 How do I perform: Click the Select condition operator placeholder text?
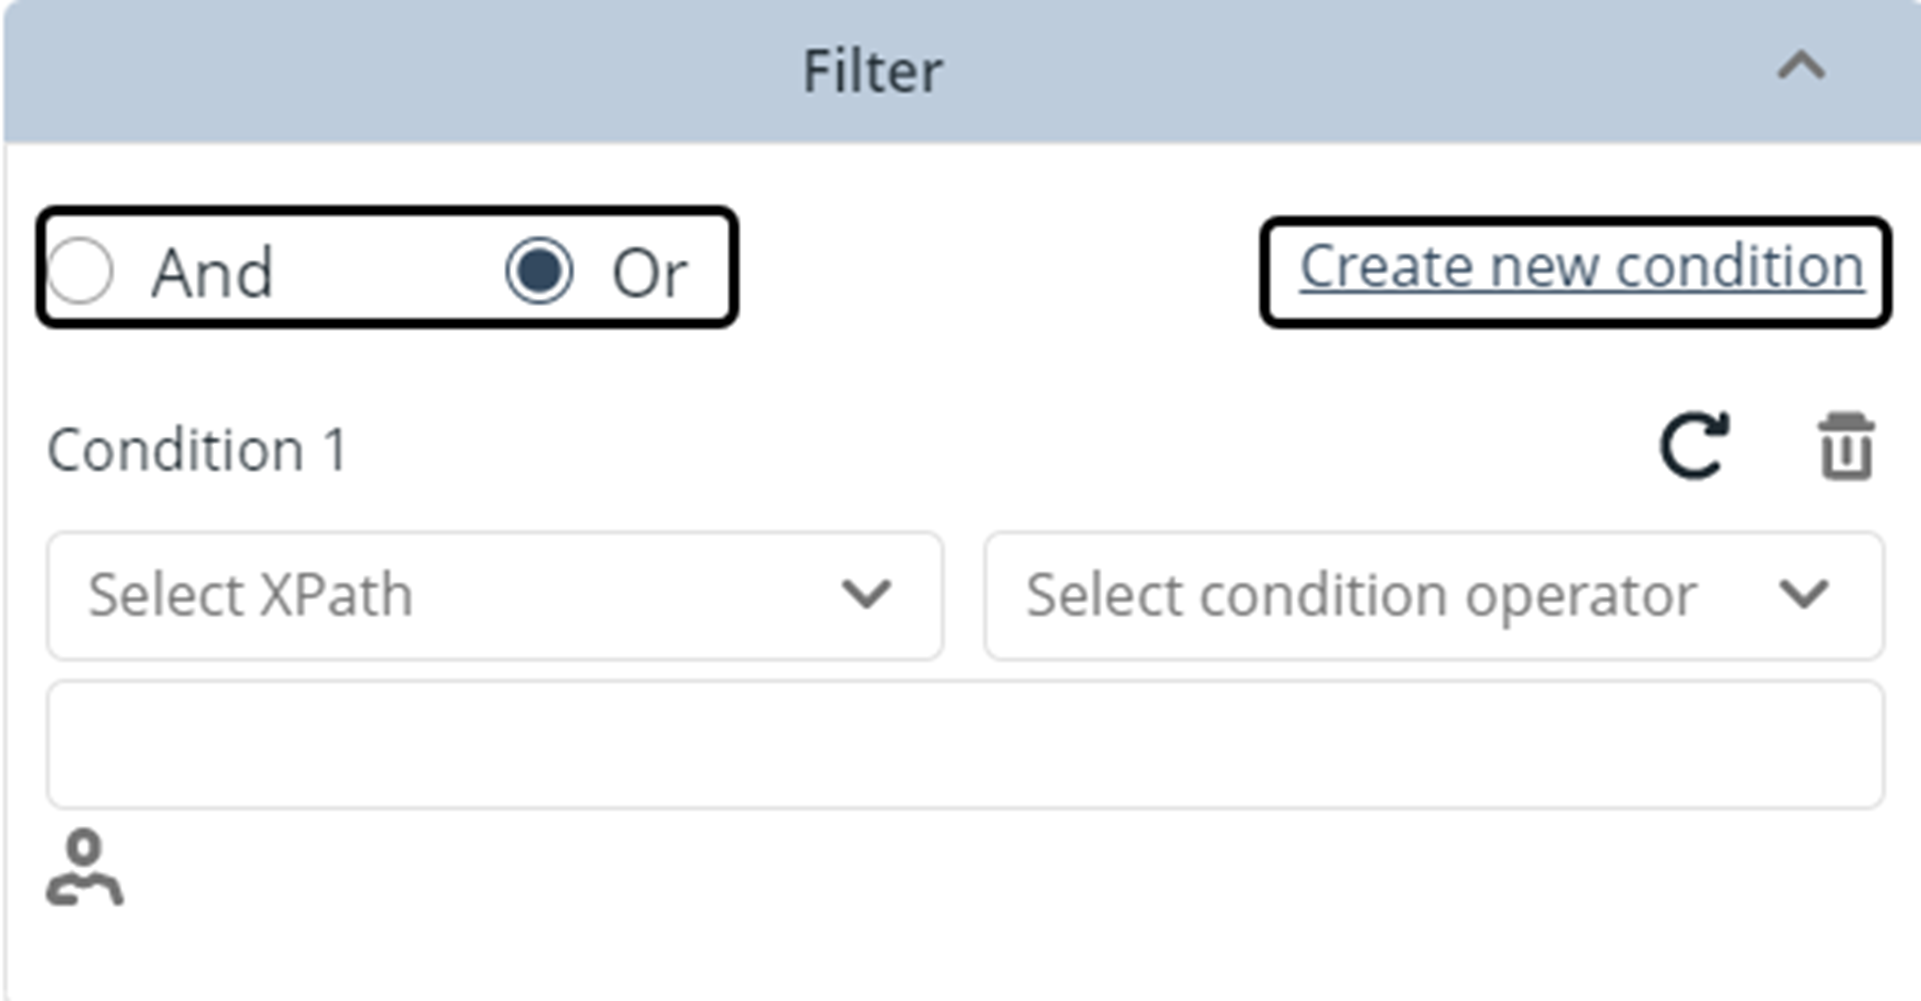[x=1361, y=596]
